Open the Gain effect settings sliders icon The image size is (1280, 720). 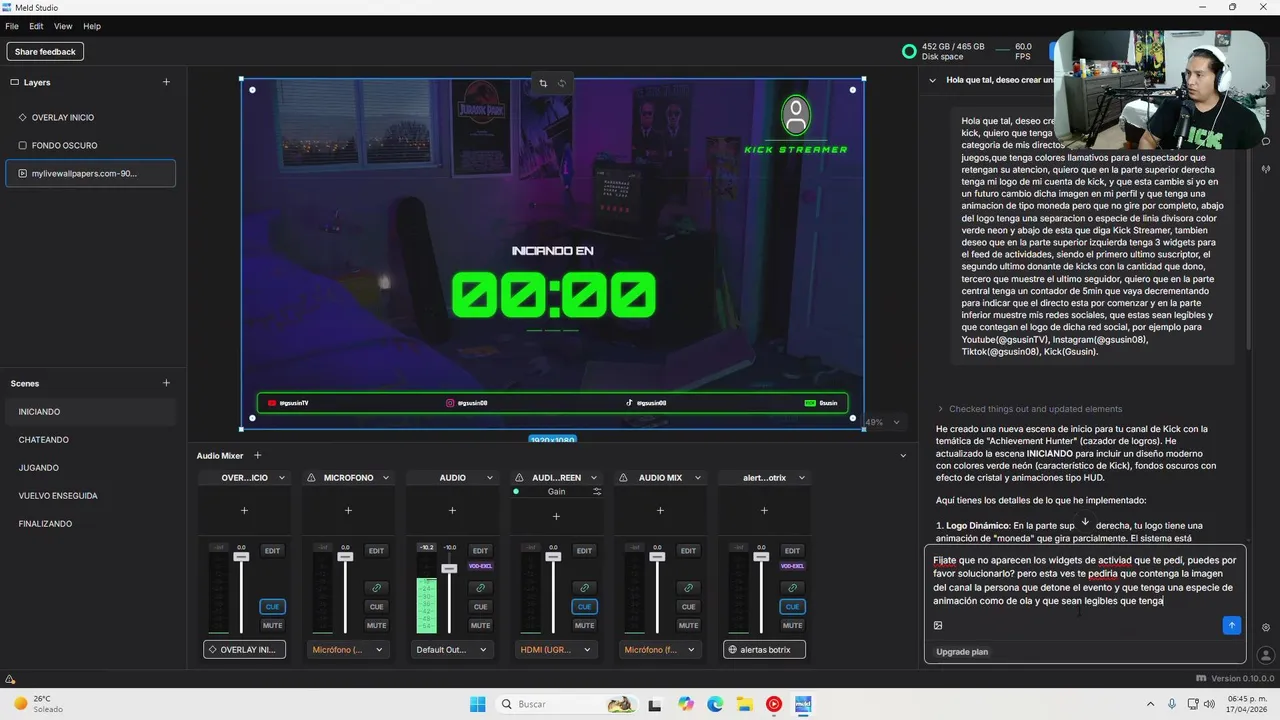click(x=597, y=491)
